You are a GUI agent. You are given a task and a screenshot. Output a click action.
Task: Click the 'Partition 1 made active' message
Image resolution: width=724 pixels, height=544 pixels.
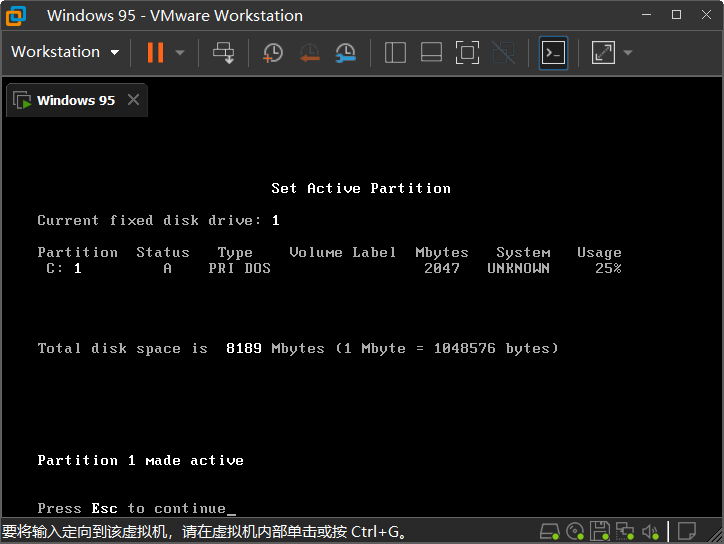(140, 460)
